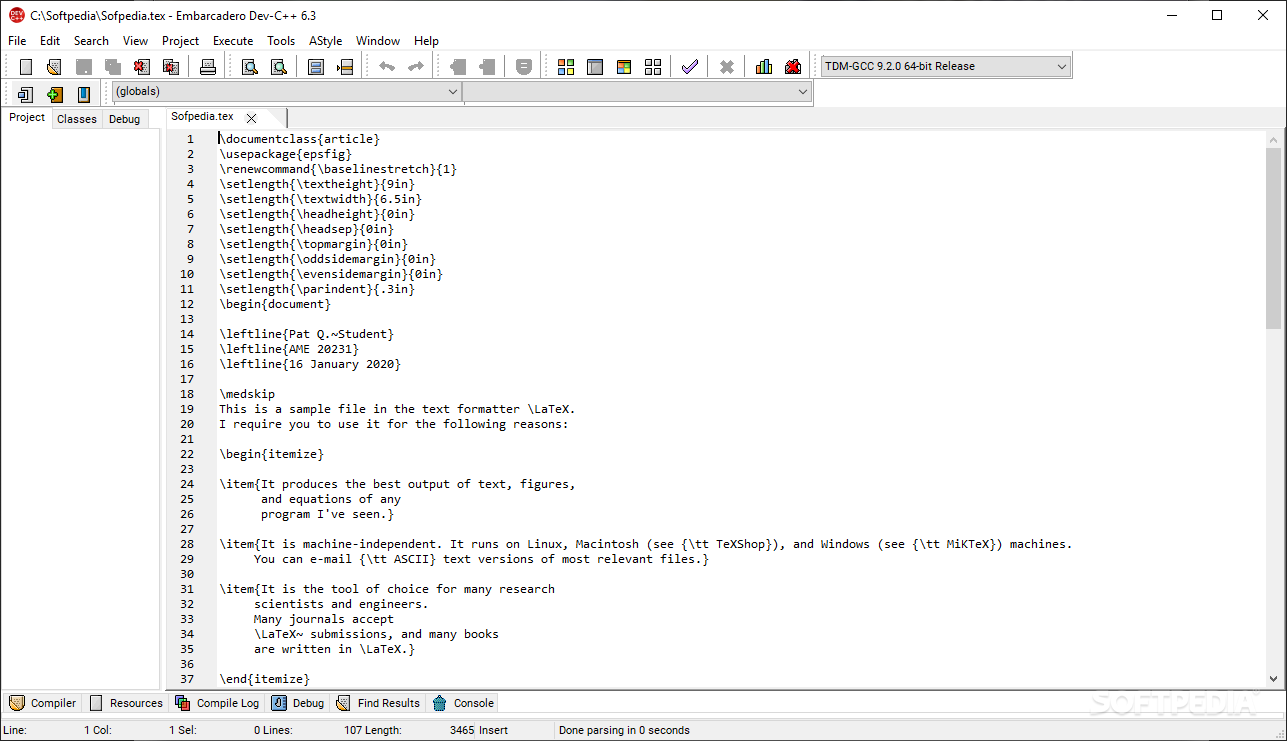Open the Compile Log tab
1287x741 pixels.
218,703
